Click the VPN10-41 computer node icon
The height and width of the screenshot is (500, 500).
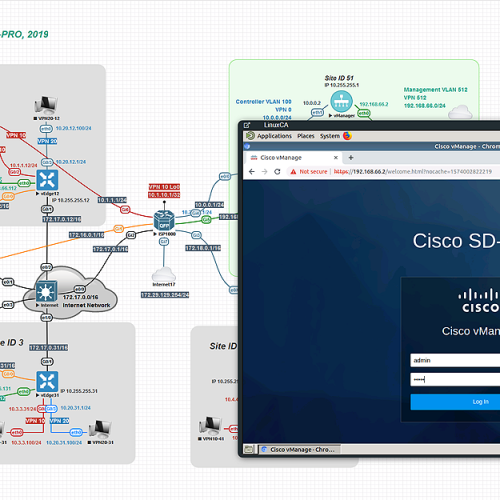click(x=210, y=426)
